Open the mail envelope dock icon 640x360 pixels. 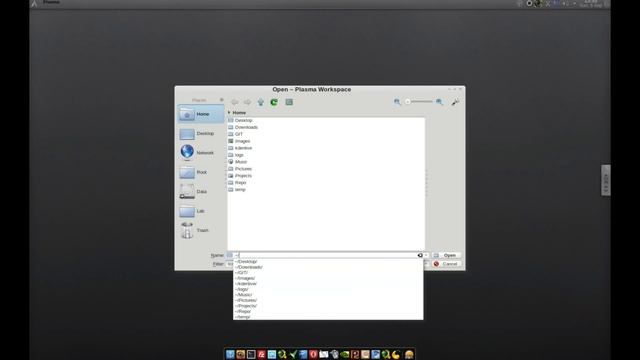(324, 354)
